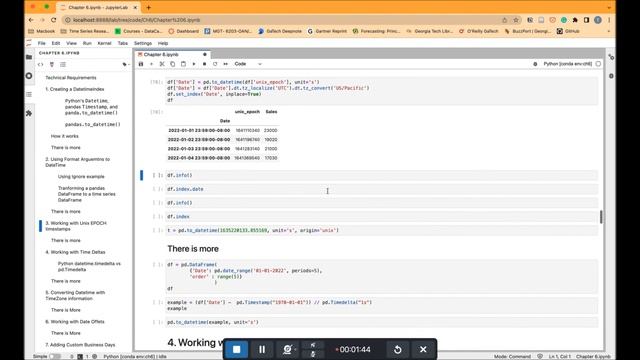This screenshot has width=640, height=360.
Task: Open the table of contents sidebar icon
Action: pyautogui.click(x=29, y=95)
